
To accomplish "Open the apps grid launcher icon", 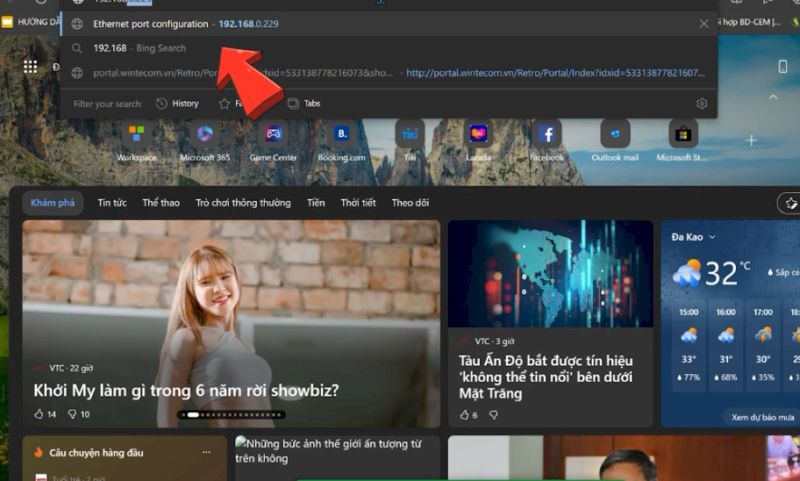I will click(x=30, y=67).
